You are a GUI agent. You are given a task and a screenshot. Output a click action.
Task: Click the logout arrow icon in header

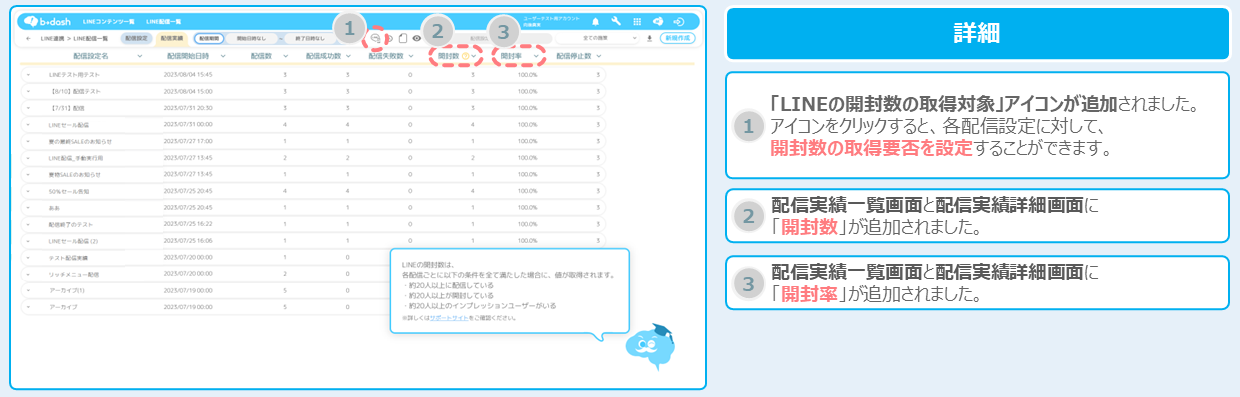click(x=680, y=21)
